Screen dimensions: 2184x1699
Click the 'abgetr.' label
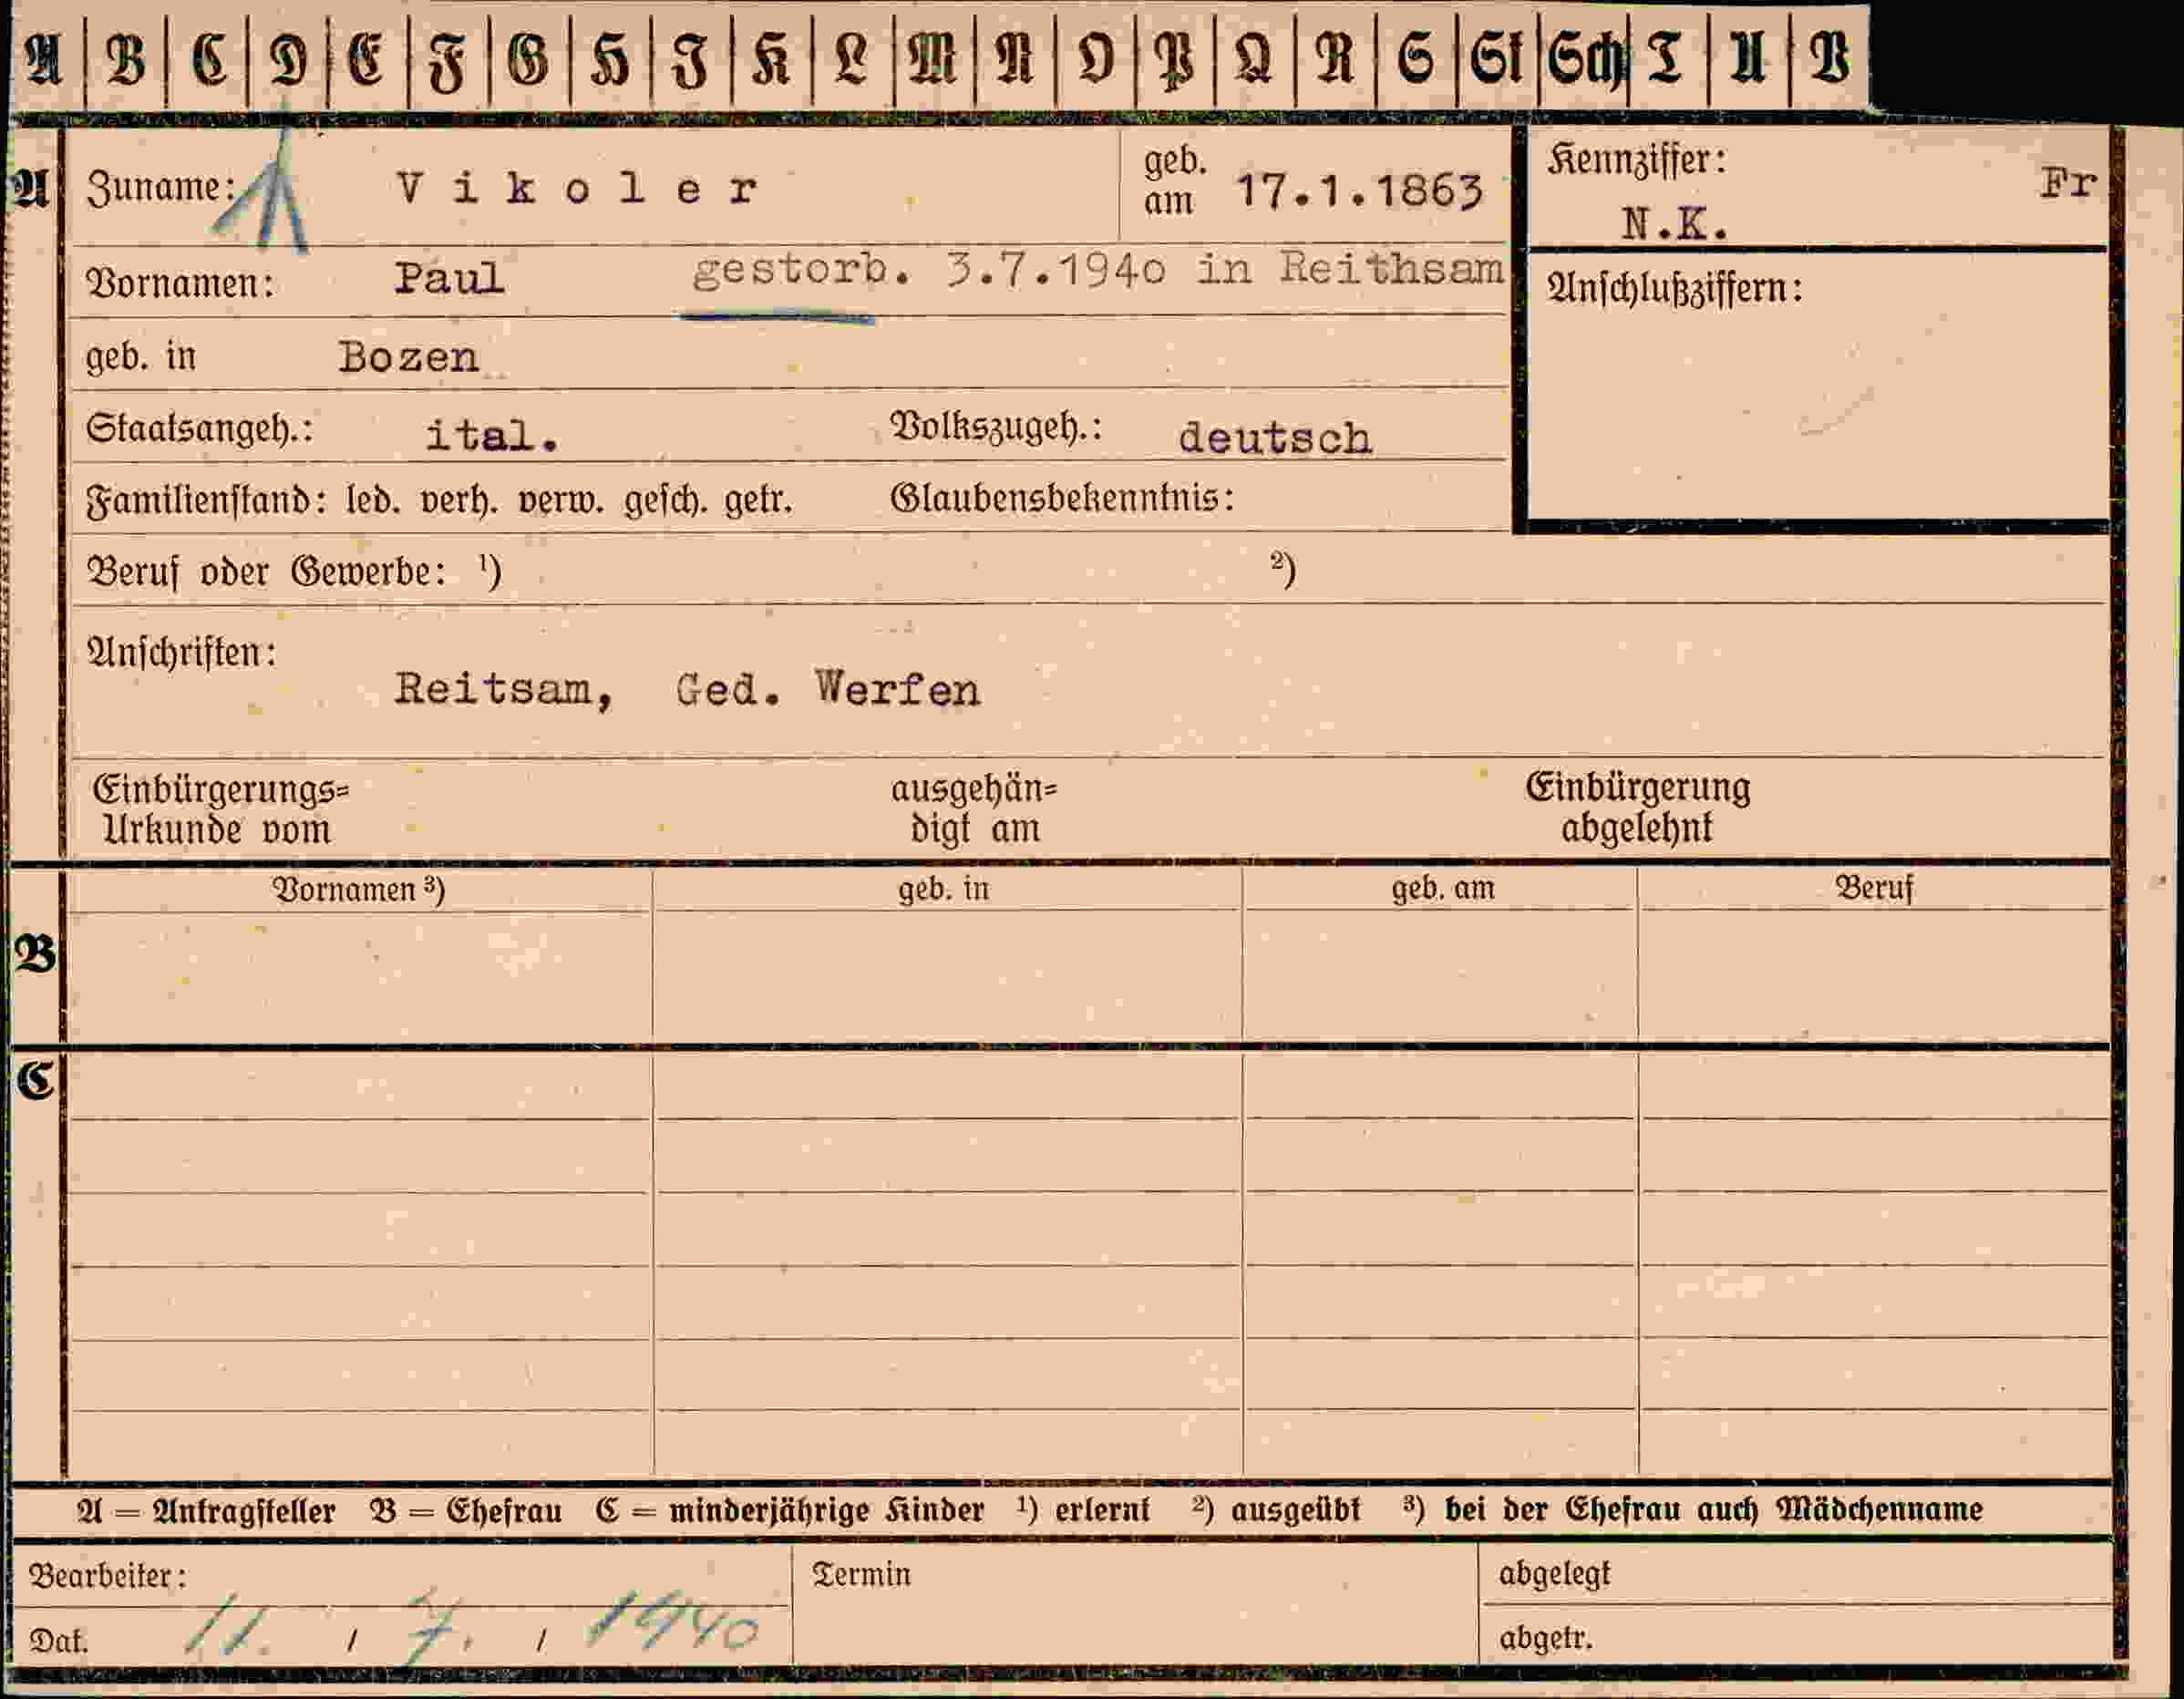coord(1545,1639)
